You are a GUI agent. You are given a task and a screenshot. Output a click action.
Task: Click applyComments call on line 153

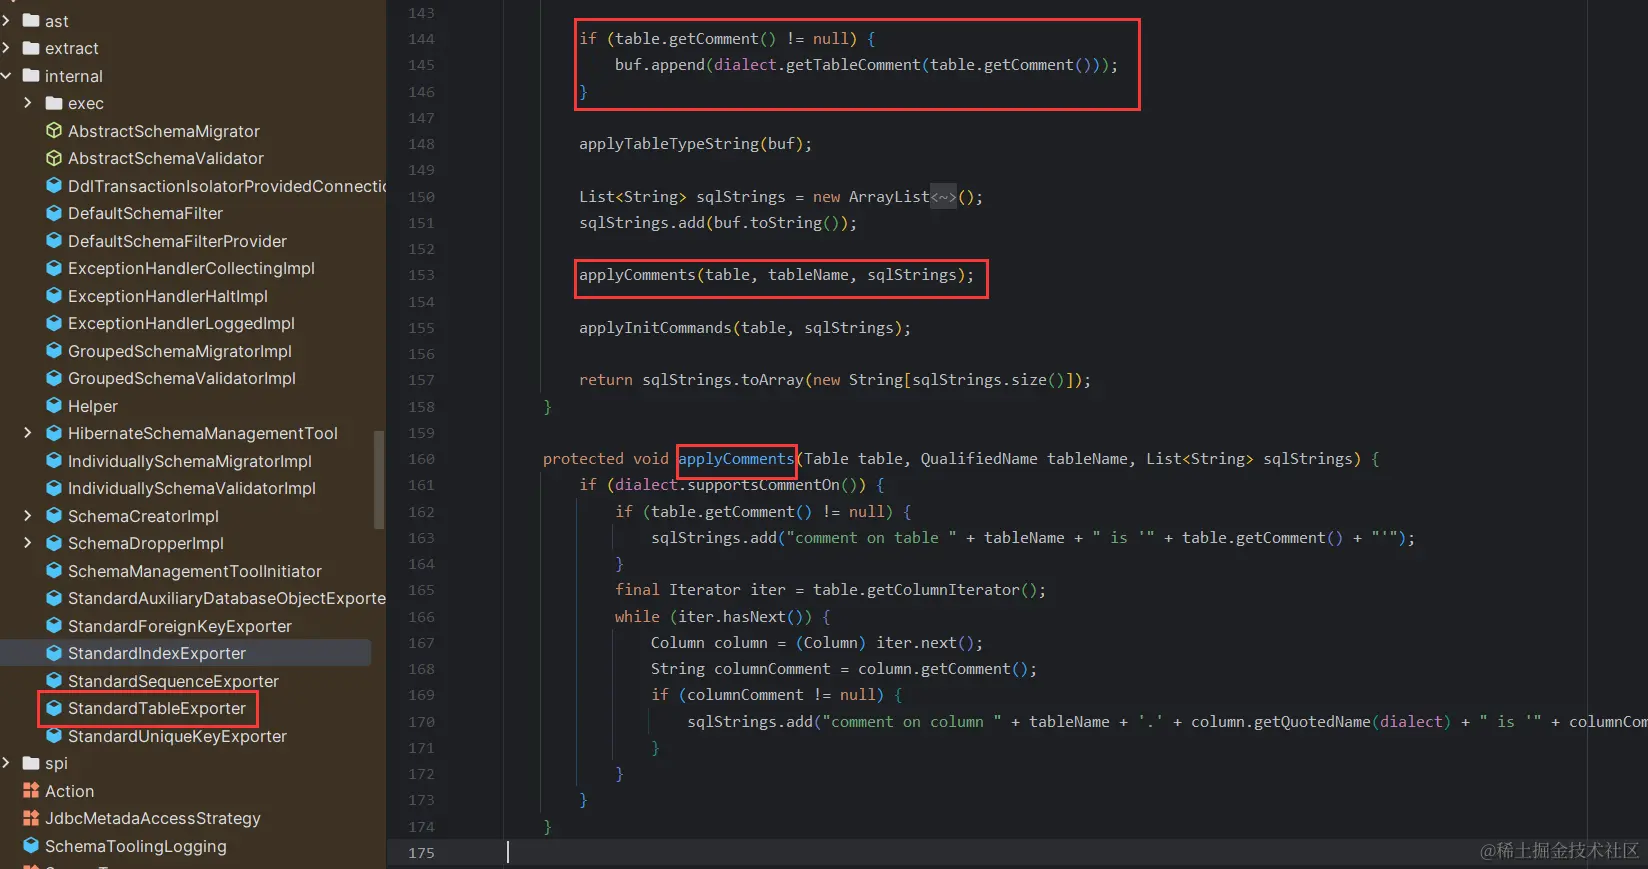tap(637, 275)
